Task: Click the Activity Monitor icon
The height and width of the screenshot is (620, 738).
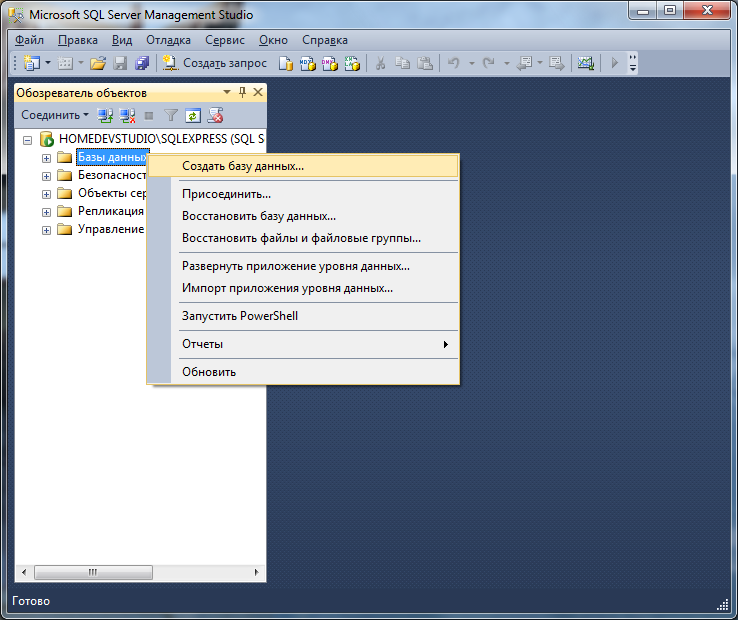Action: [x=586, y=63]
